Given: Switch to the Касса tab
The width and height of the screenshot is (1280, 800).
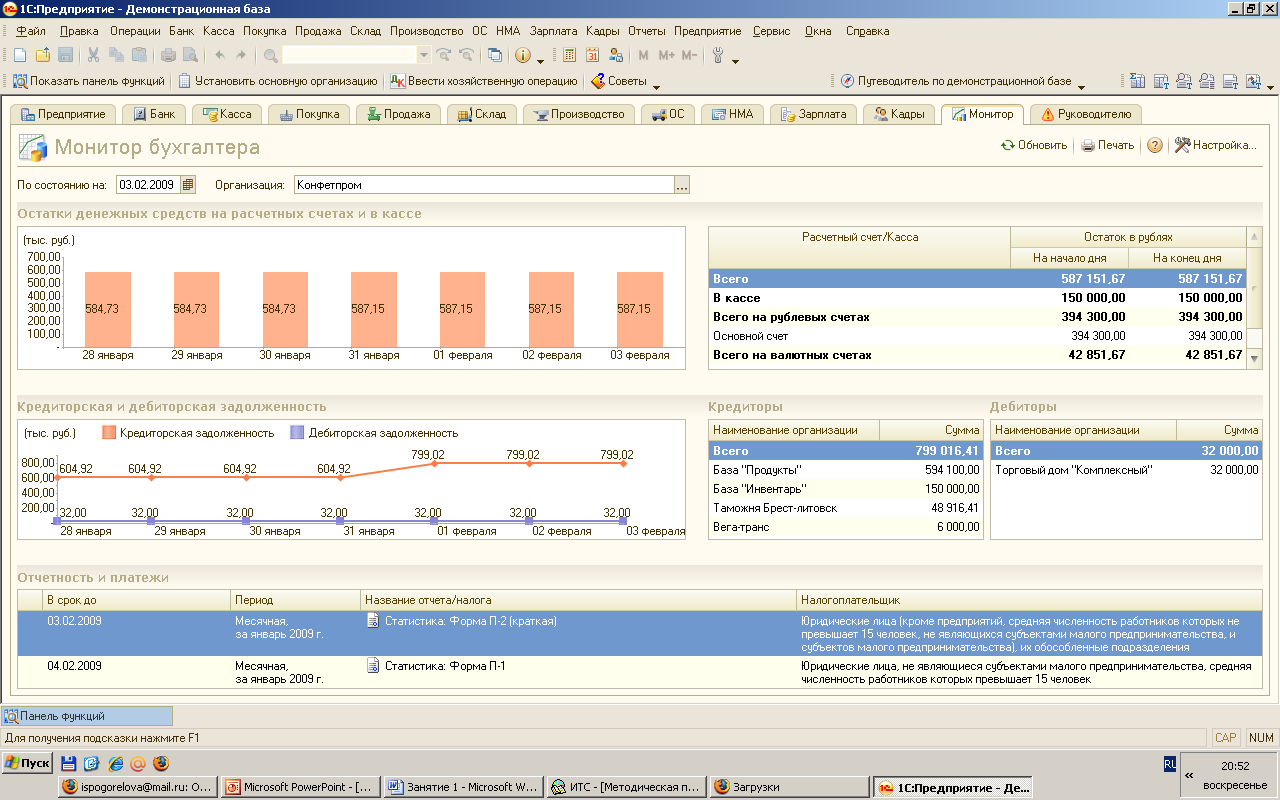Looking at the screenshot, I should [227, 114].
